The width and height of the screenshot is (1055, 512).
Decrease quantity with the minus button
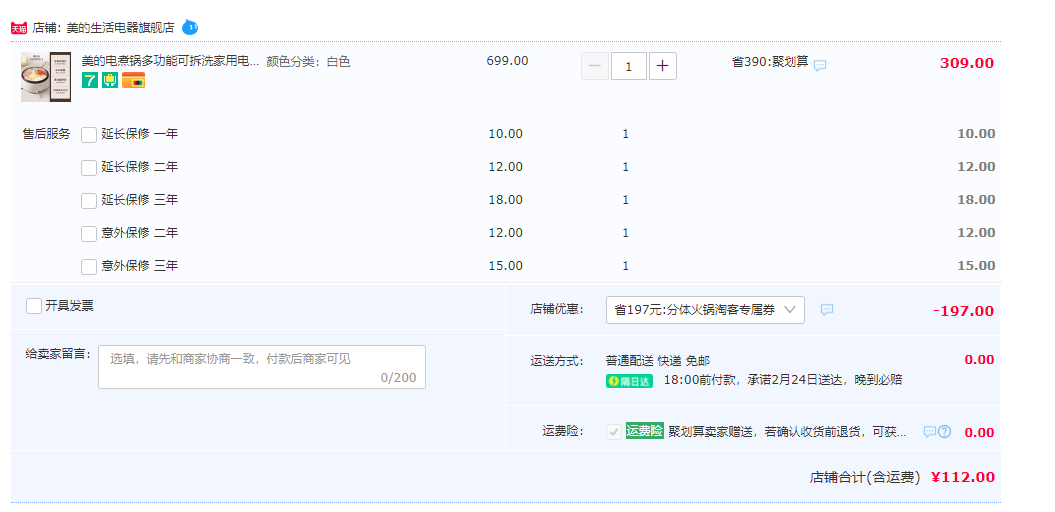(595, 66)
